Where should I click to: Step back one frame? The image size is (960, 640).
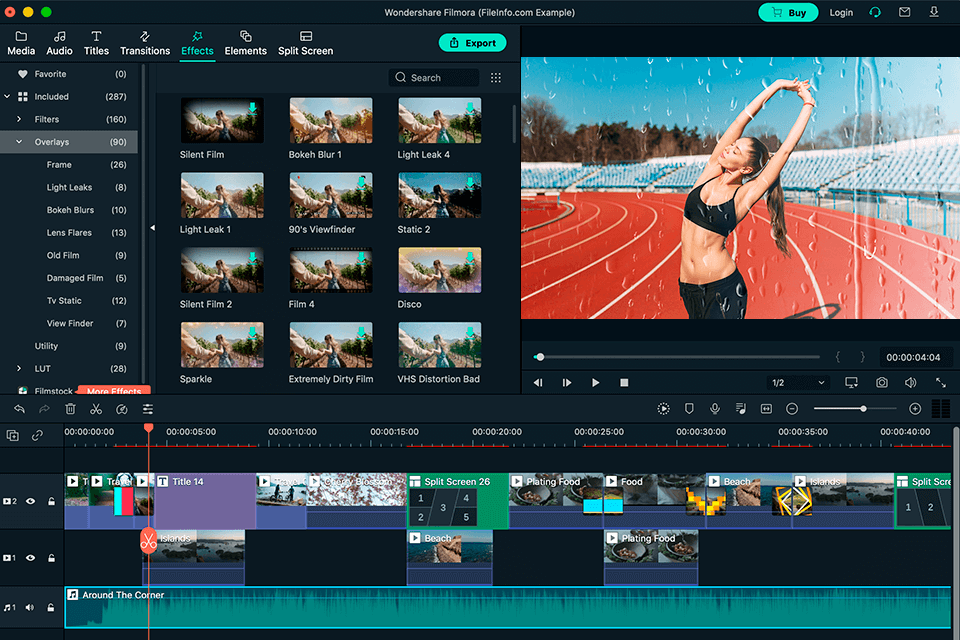tap(538, 382)
